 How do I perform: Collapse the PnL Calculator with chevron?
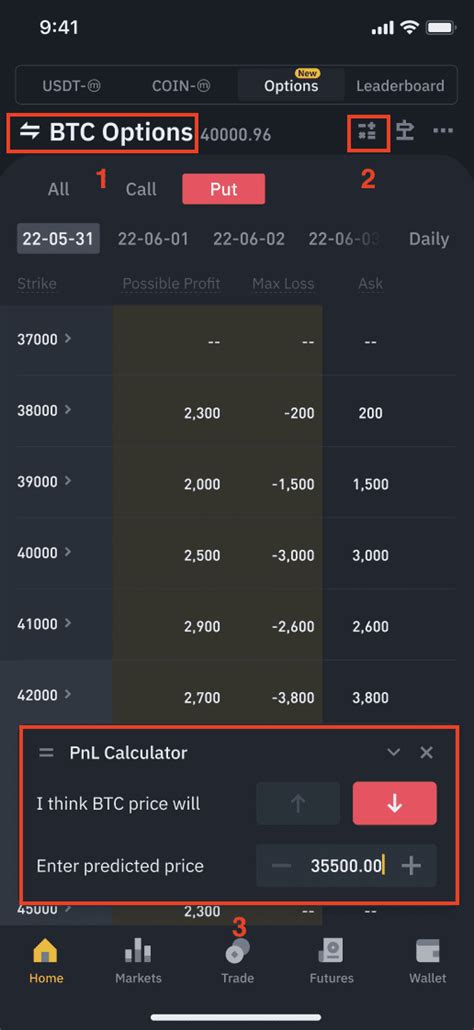coord(393,752)
